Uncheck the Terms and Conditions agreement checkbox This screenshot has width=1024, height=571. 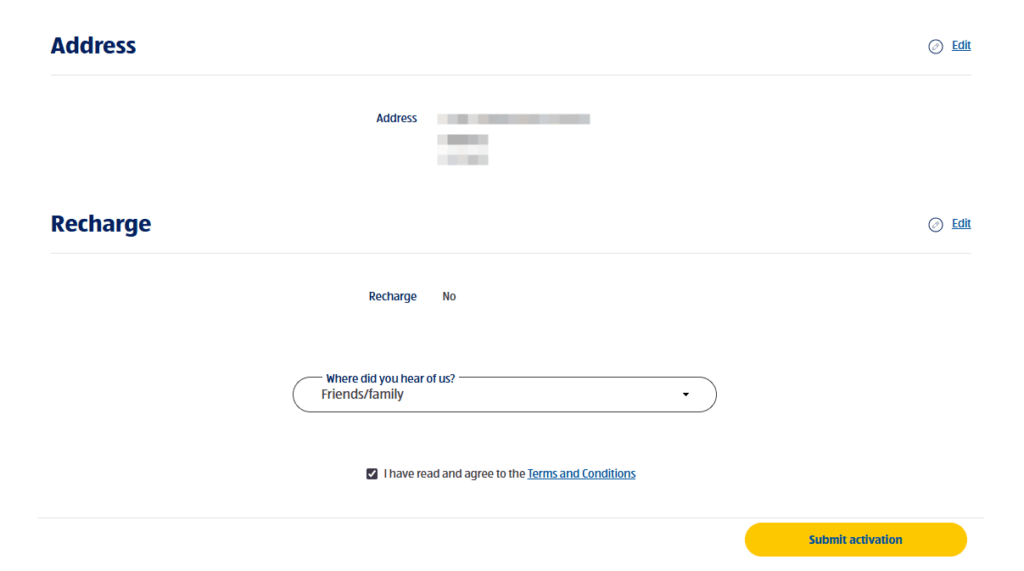click(372, 474)
